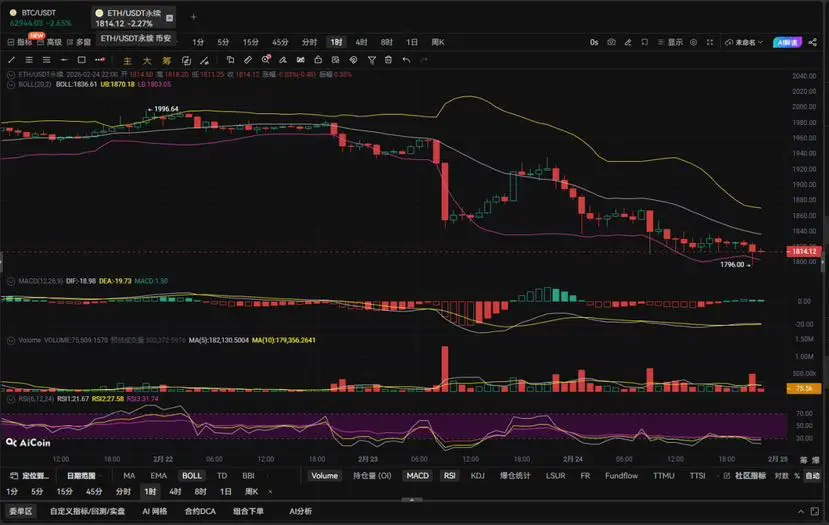Toggle the MACD sub-indicator

click(x=417, y=476)
